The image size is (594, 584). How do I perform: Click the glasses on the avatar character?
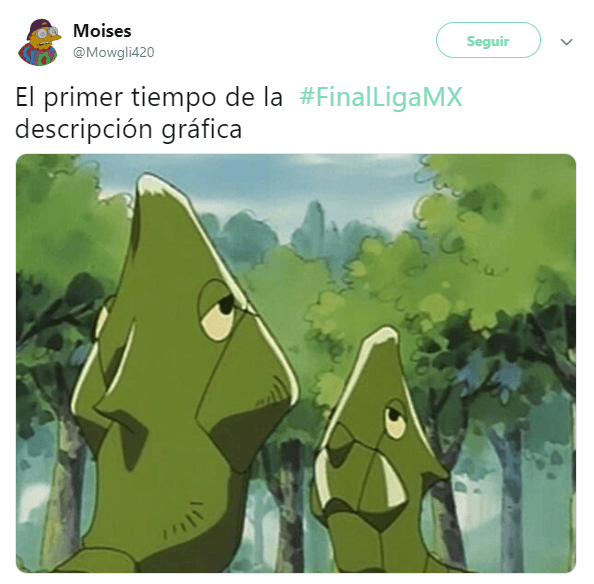[x=47, y=33]
